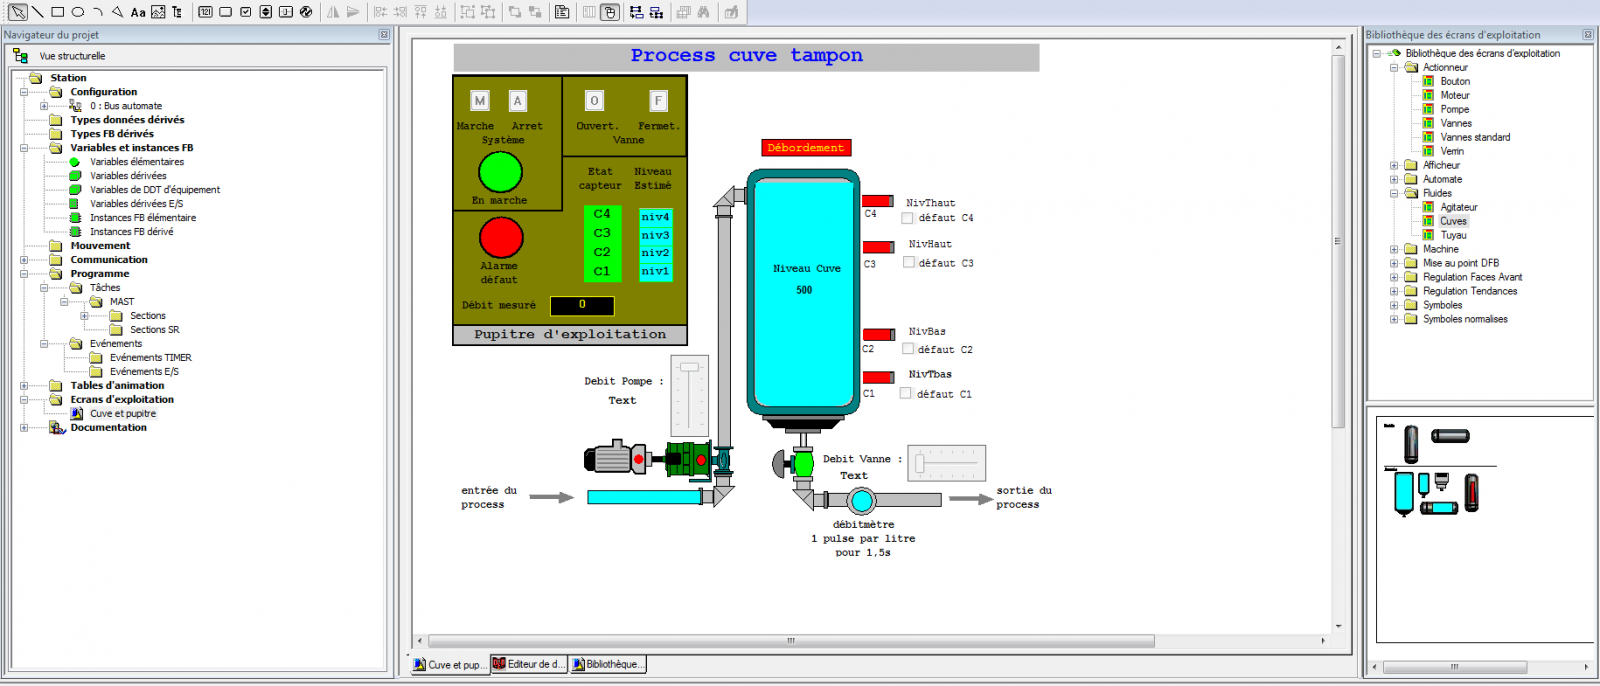
Task: Select the Polygon drawing tool
Action: click(x=118, y=12)
